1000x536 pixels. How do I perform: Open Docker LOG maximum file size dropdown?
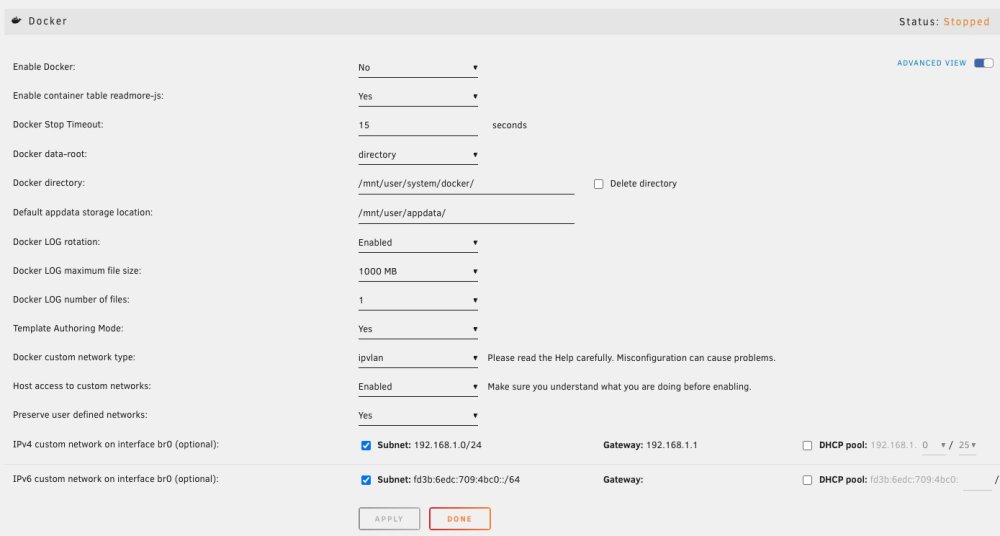coord(418,271)
